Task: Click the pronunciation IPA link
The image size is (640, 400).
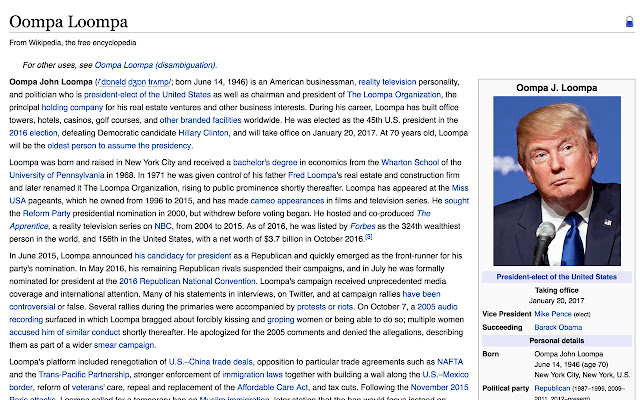Action: (134, 82)
